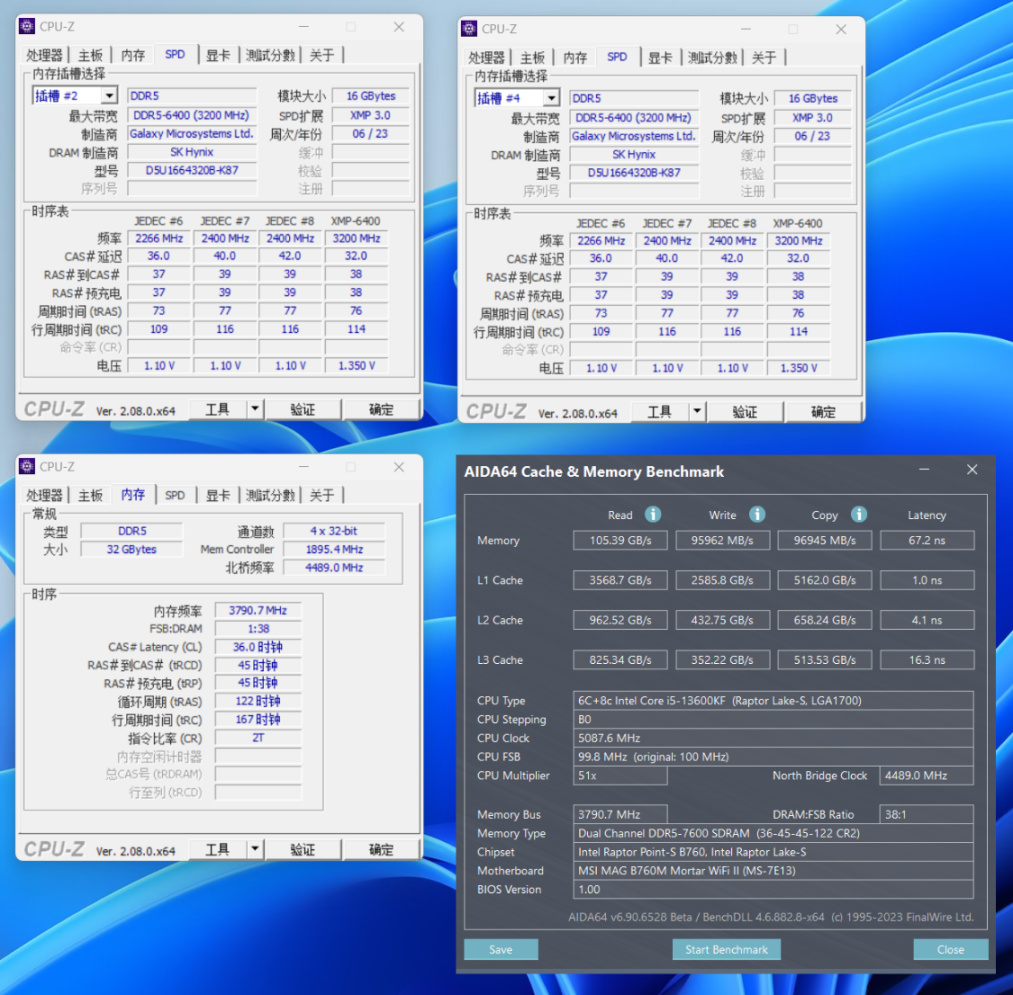This screenshot has width=1013, height=995.
Task: Click Close button in AIDA64 benchmark
Action: 950,949
